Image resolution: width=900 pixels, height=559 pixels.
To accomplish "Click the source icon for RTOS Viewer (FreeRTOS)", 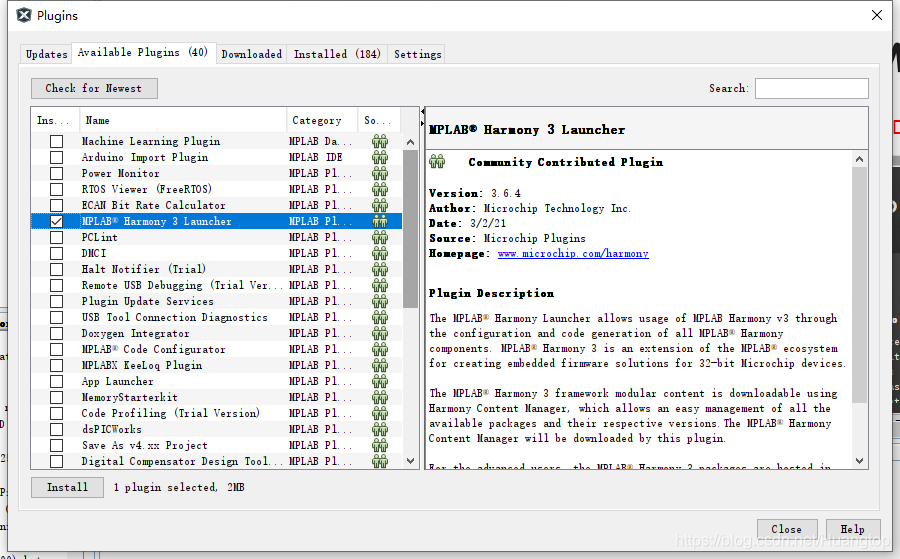I will click(379, 189).
